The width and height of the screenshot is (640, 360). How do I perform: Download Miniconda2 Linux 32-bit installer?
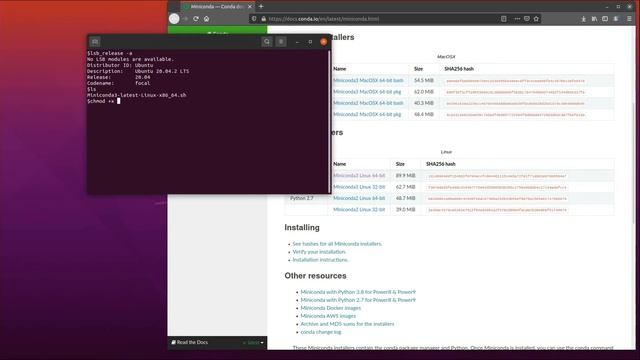point(359,209)
